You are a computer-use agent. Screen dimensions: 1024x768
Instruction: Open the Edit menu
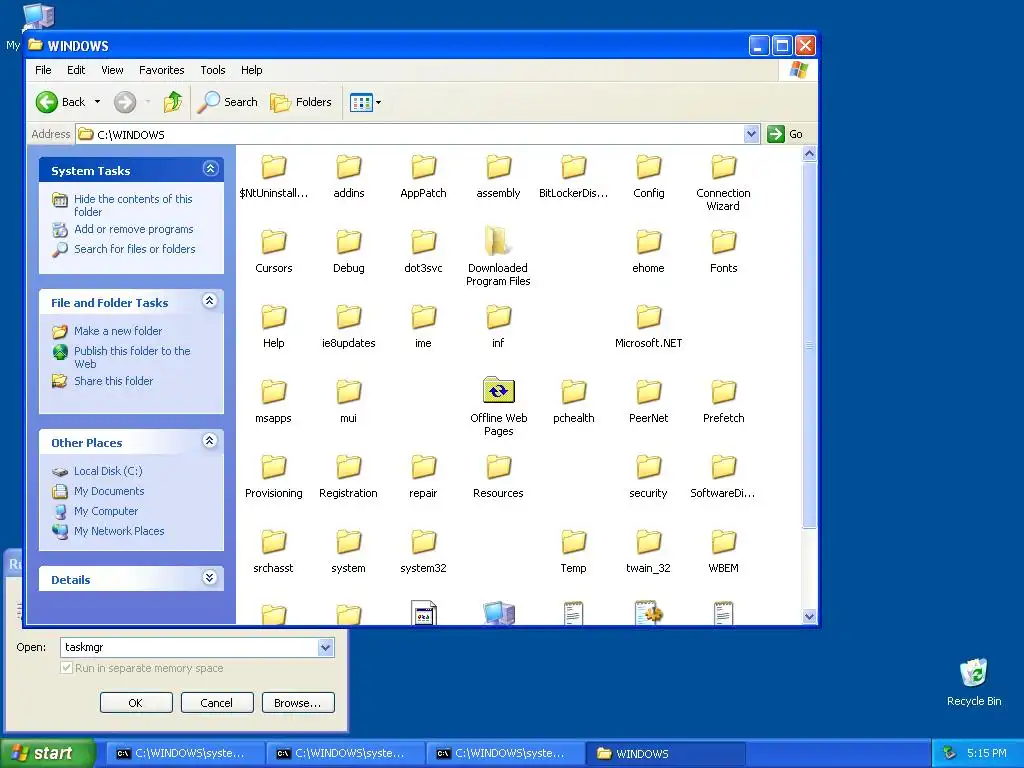(x=76, y=70)
